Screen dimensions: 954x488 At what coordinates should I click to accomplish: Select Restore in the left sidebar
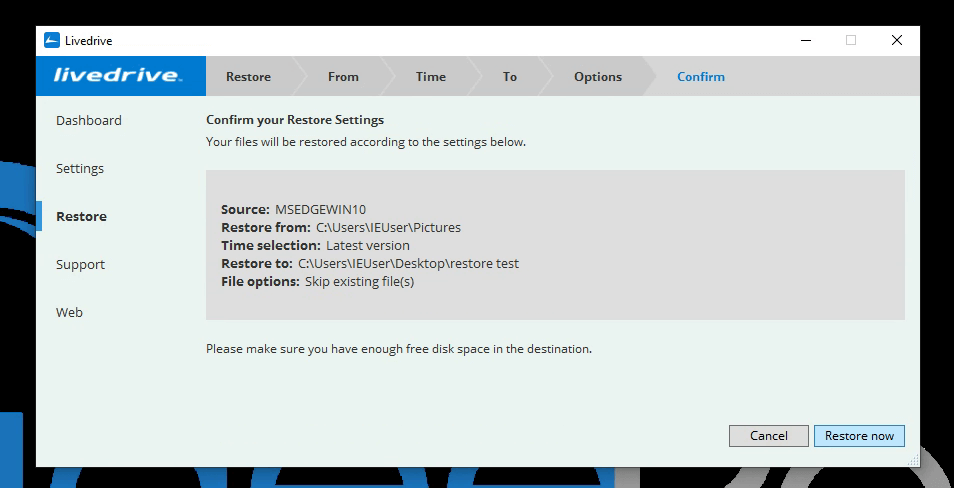tap(81, 217)
